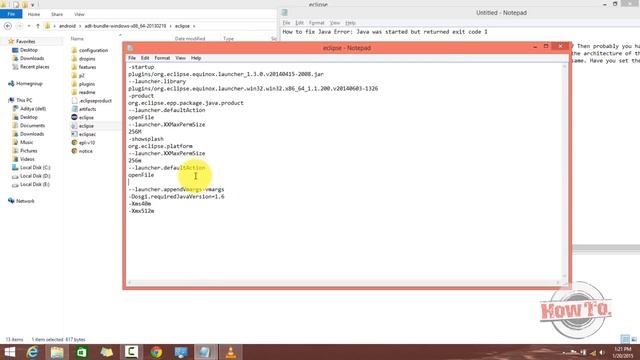Open the Windows Store taskbar icon
Viewport: 640px width, 360px height.
pos(82,352)
